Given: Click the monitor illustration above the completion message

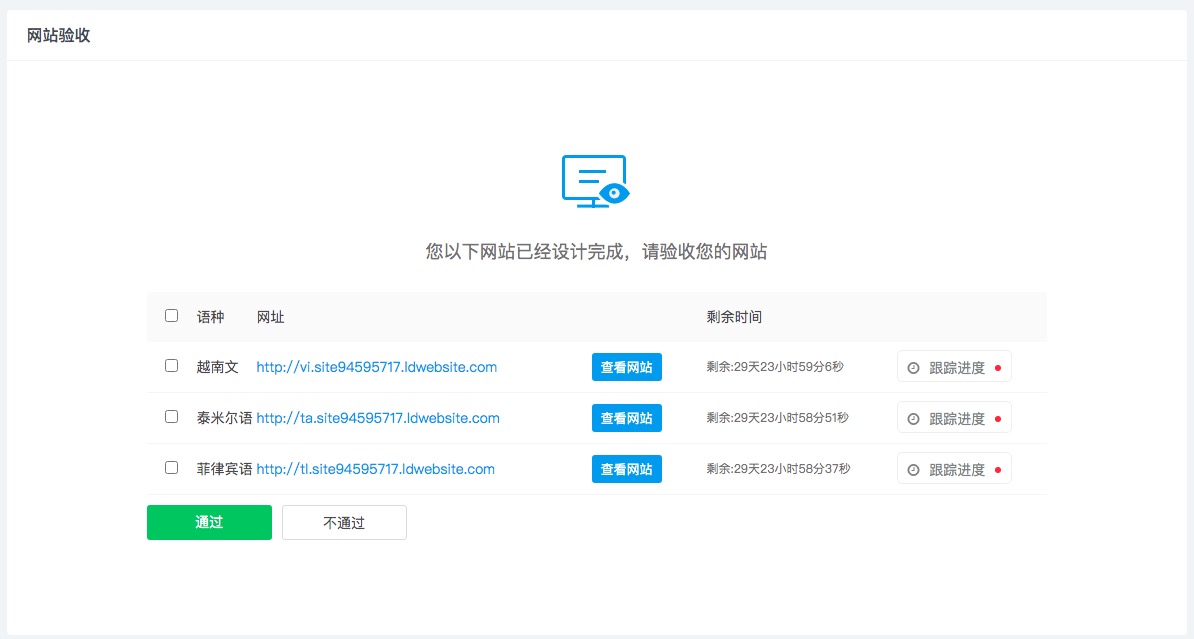Looking at the screenshot, I should pos(594,178).
